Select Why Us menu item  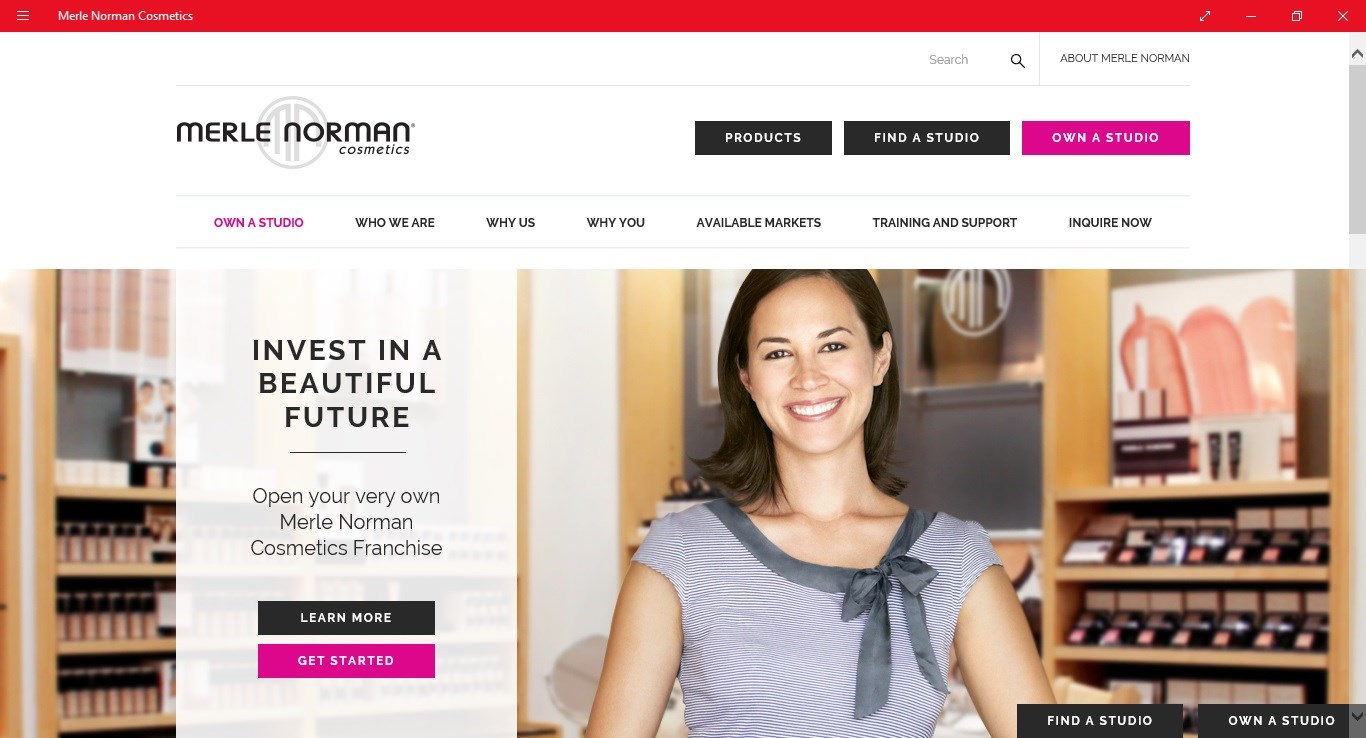[x=511, y=223]
